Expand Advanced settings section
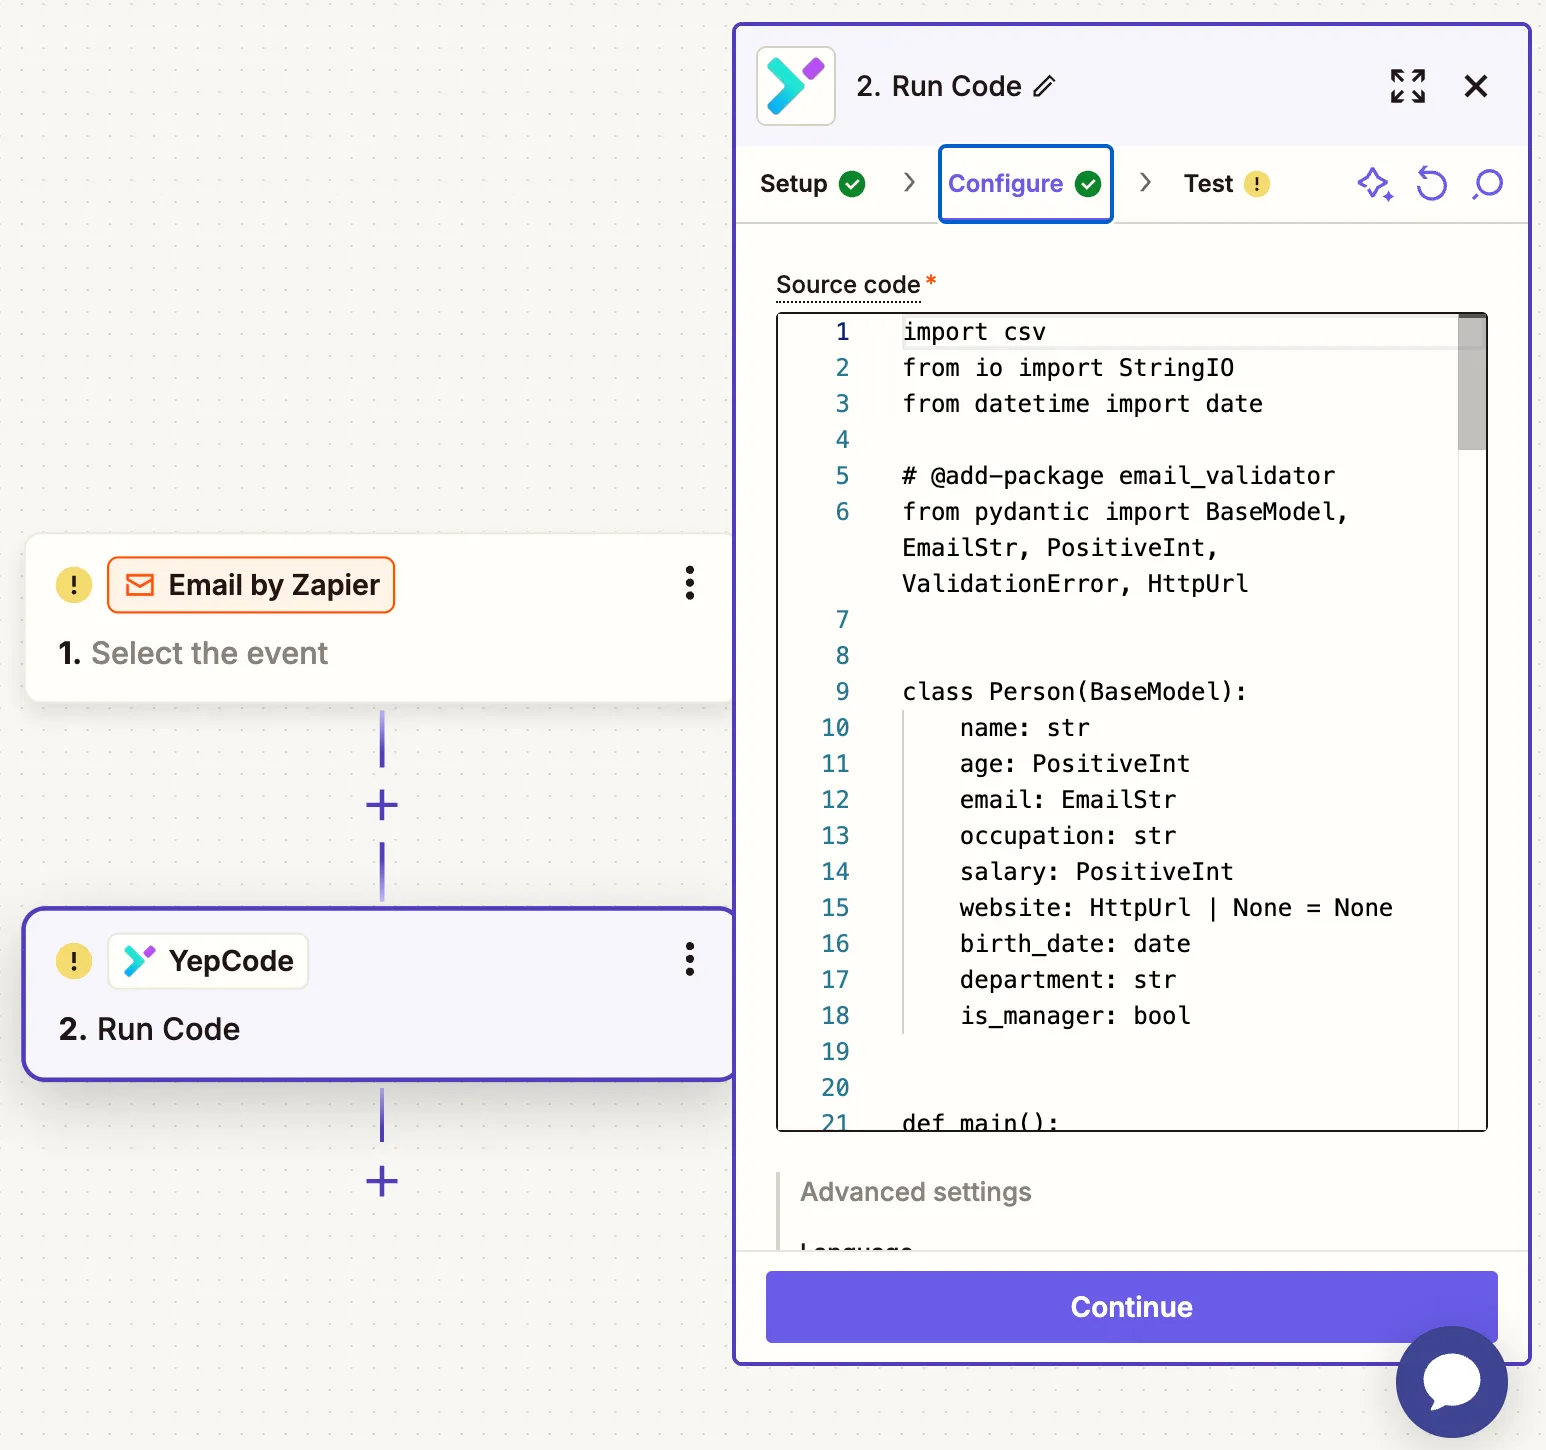 [x=915, y=1192]
